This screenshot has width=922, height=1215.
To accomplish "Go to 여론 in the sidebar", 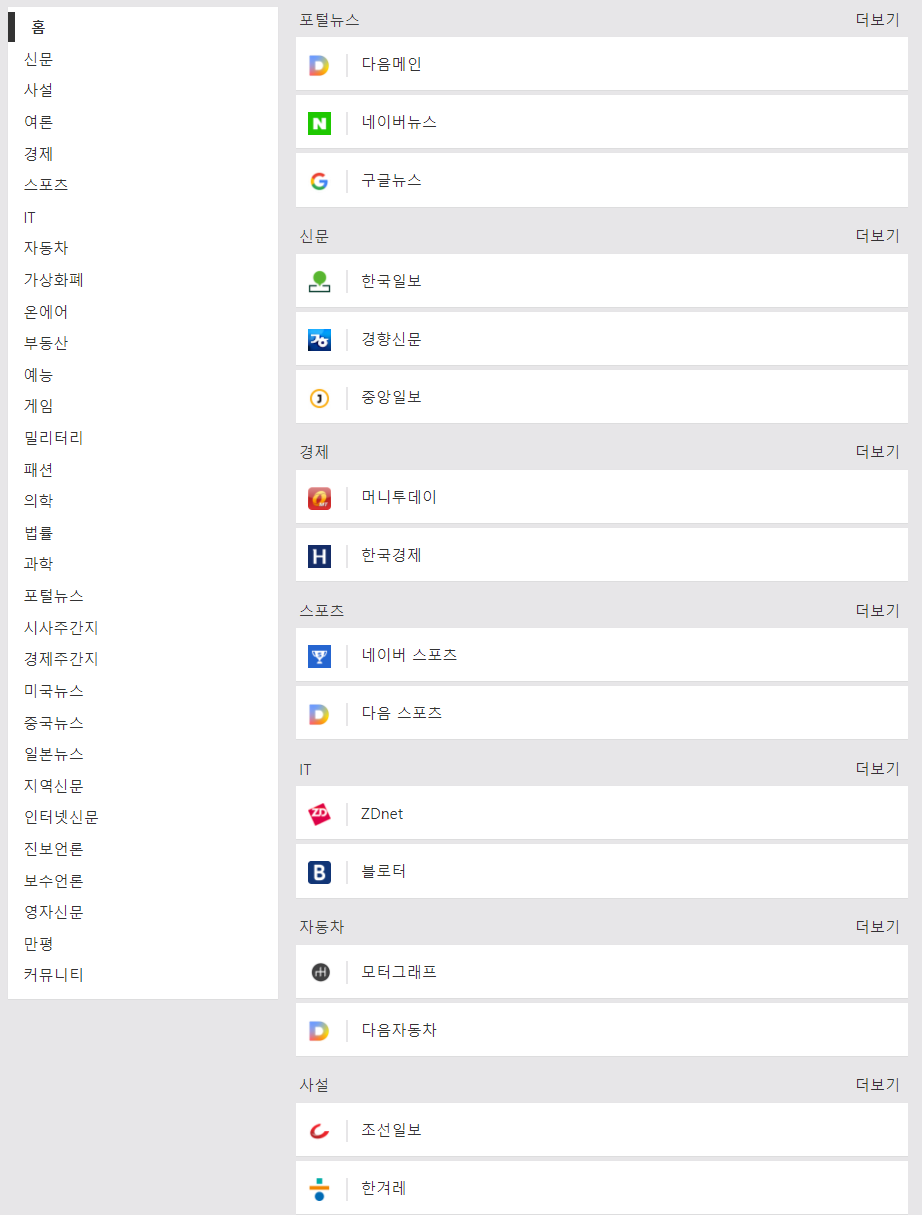I will click(38, 122).
